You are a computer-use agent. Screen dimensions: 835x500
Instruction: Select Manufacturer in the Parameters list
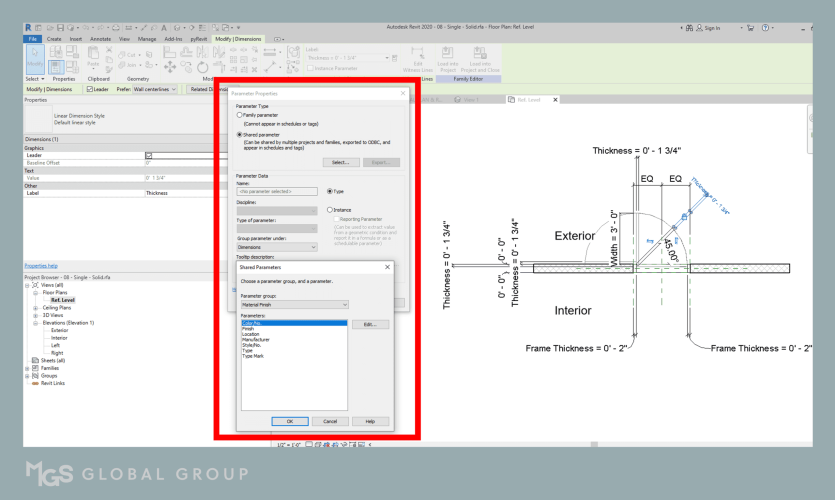pyautogui.click(x=255, y=339)
